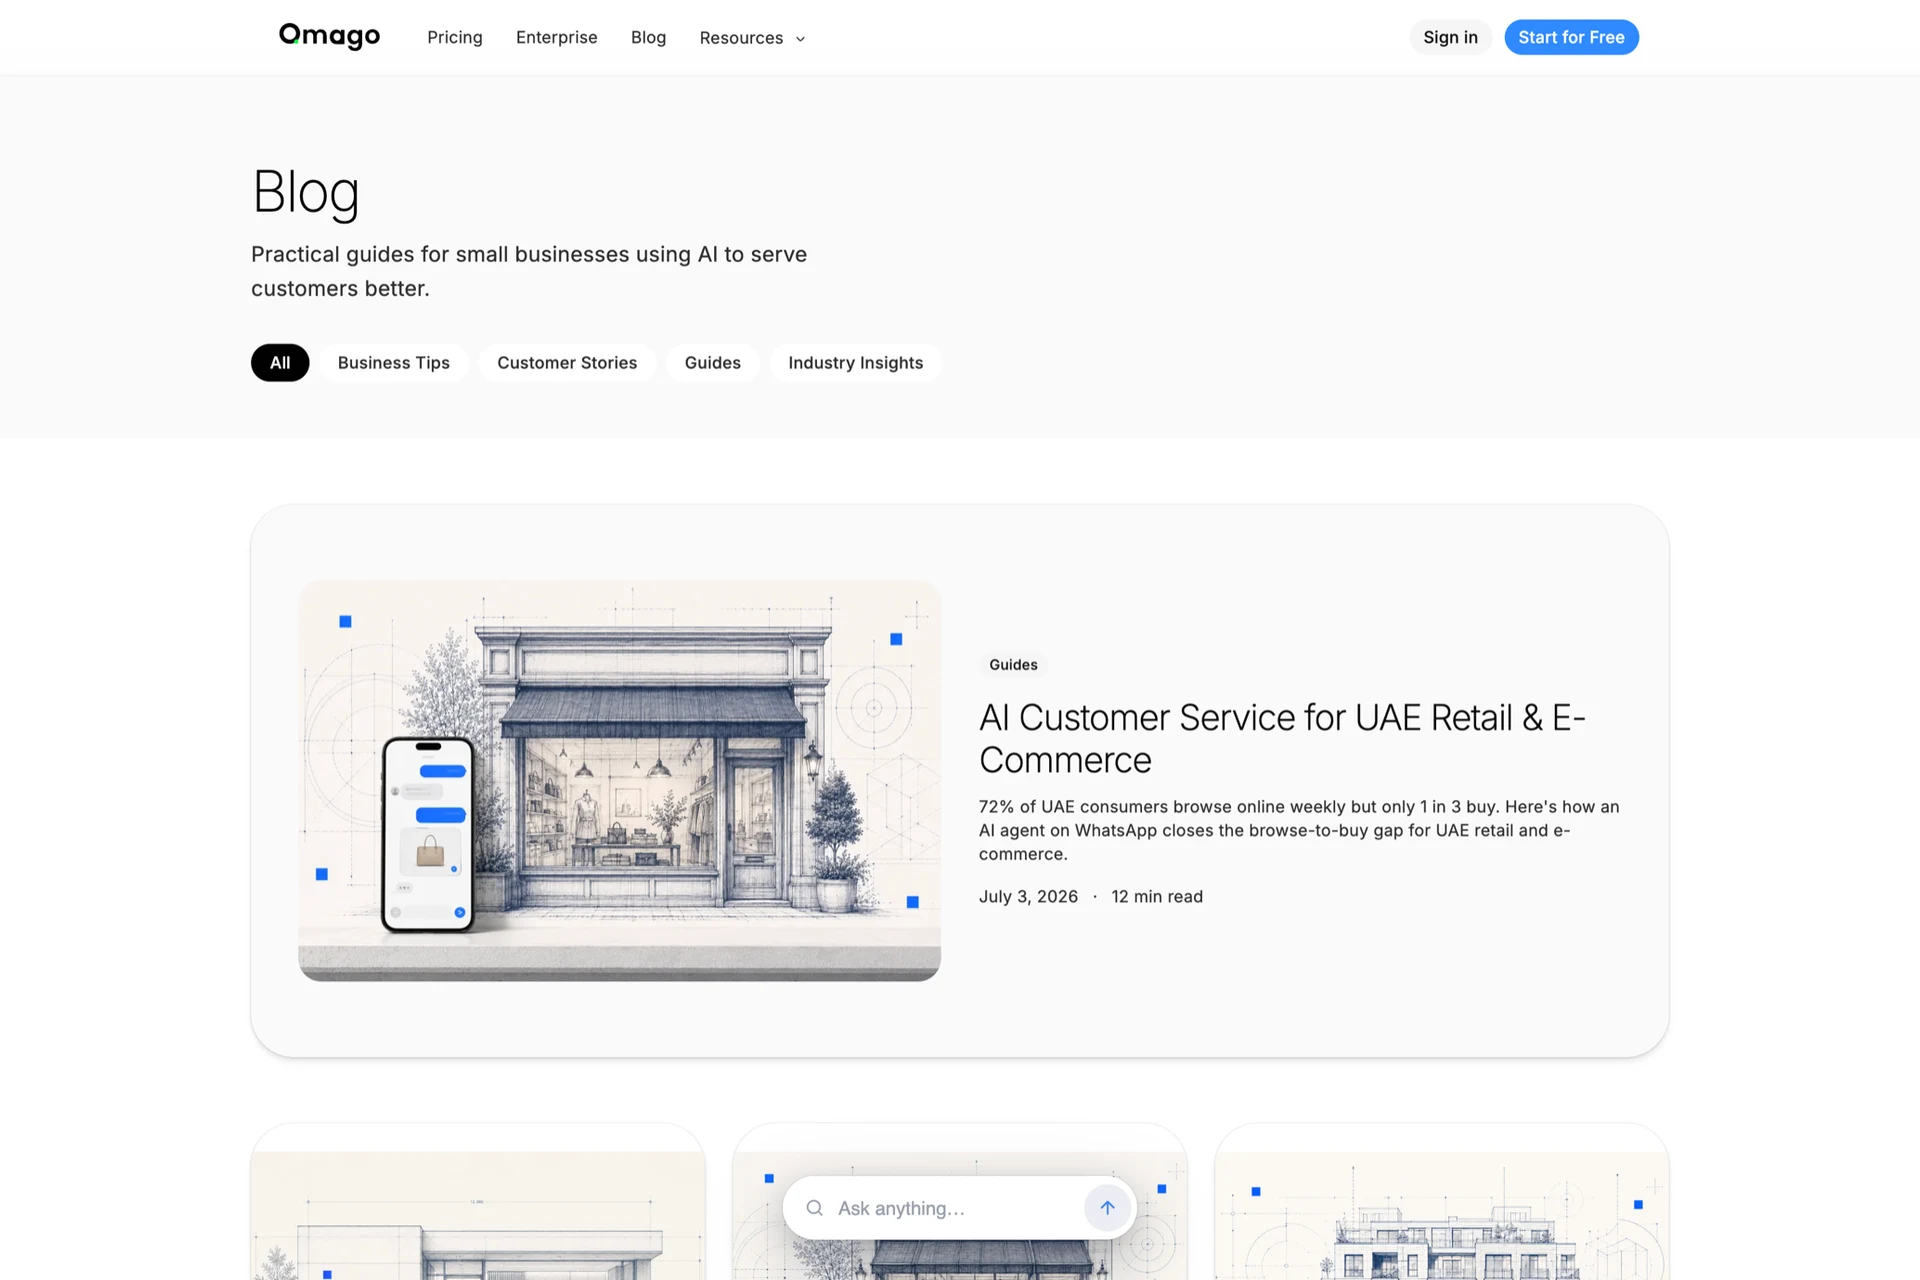Image resolution: width=1920 pixels, height=1280 pixels.
Task: Open the featured storefront illustration thumbnail
Action: [619, 781]
